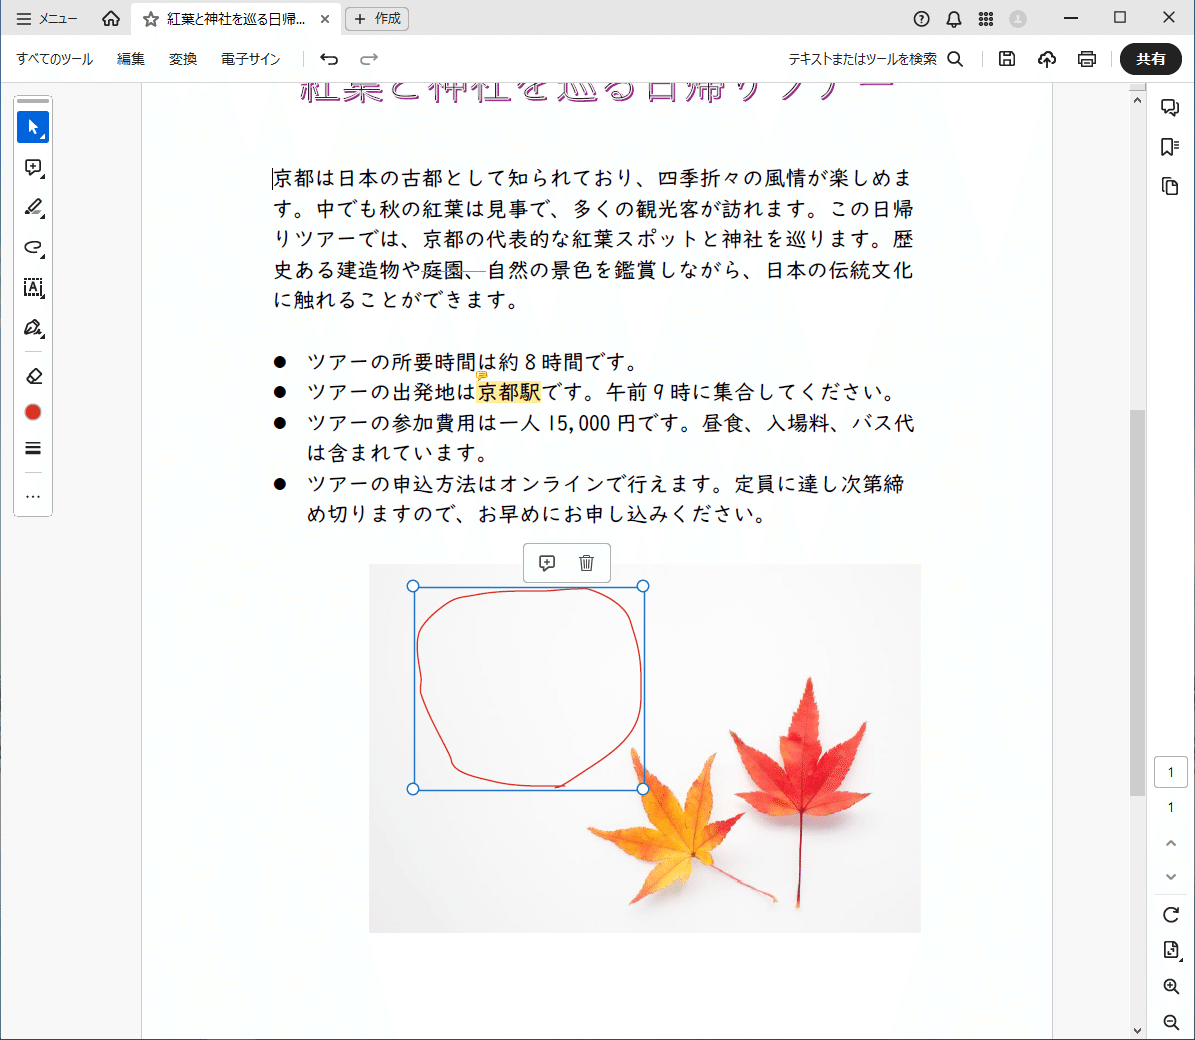This screenshot has height=1040, width=1195.
Task: Star the current document tab
Action: tap(151, 19)
